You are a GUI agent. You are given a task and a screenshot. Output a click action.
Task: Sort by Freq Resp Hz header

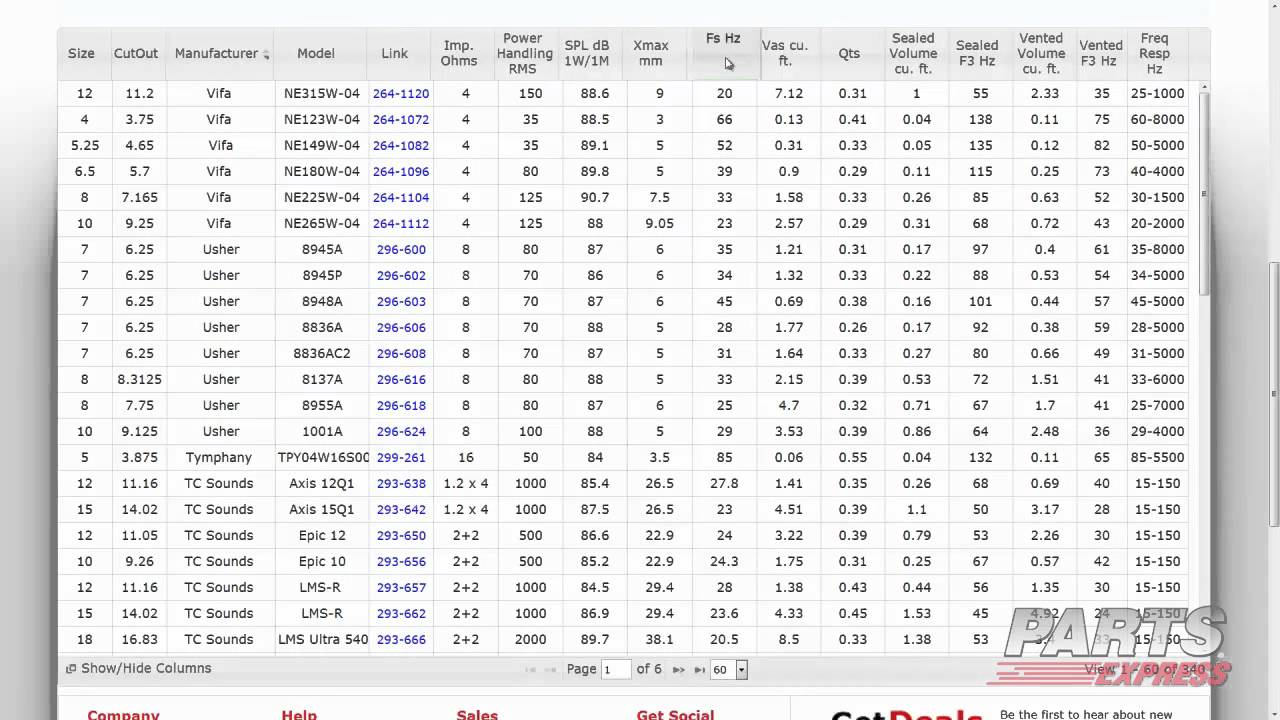click(1154, 53)
